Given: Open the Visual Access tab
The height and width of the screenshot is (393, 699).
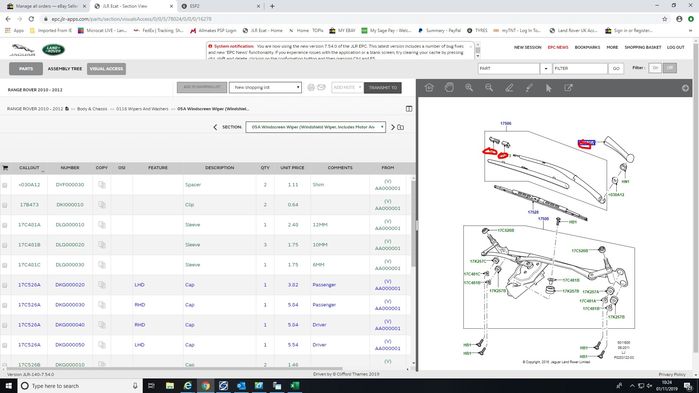Looking at the screenshot, I should pyautogui.click(x=106, y=69).
